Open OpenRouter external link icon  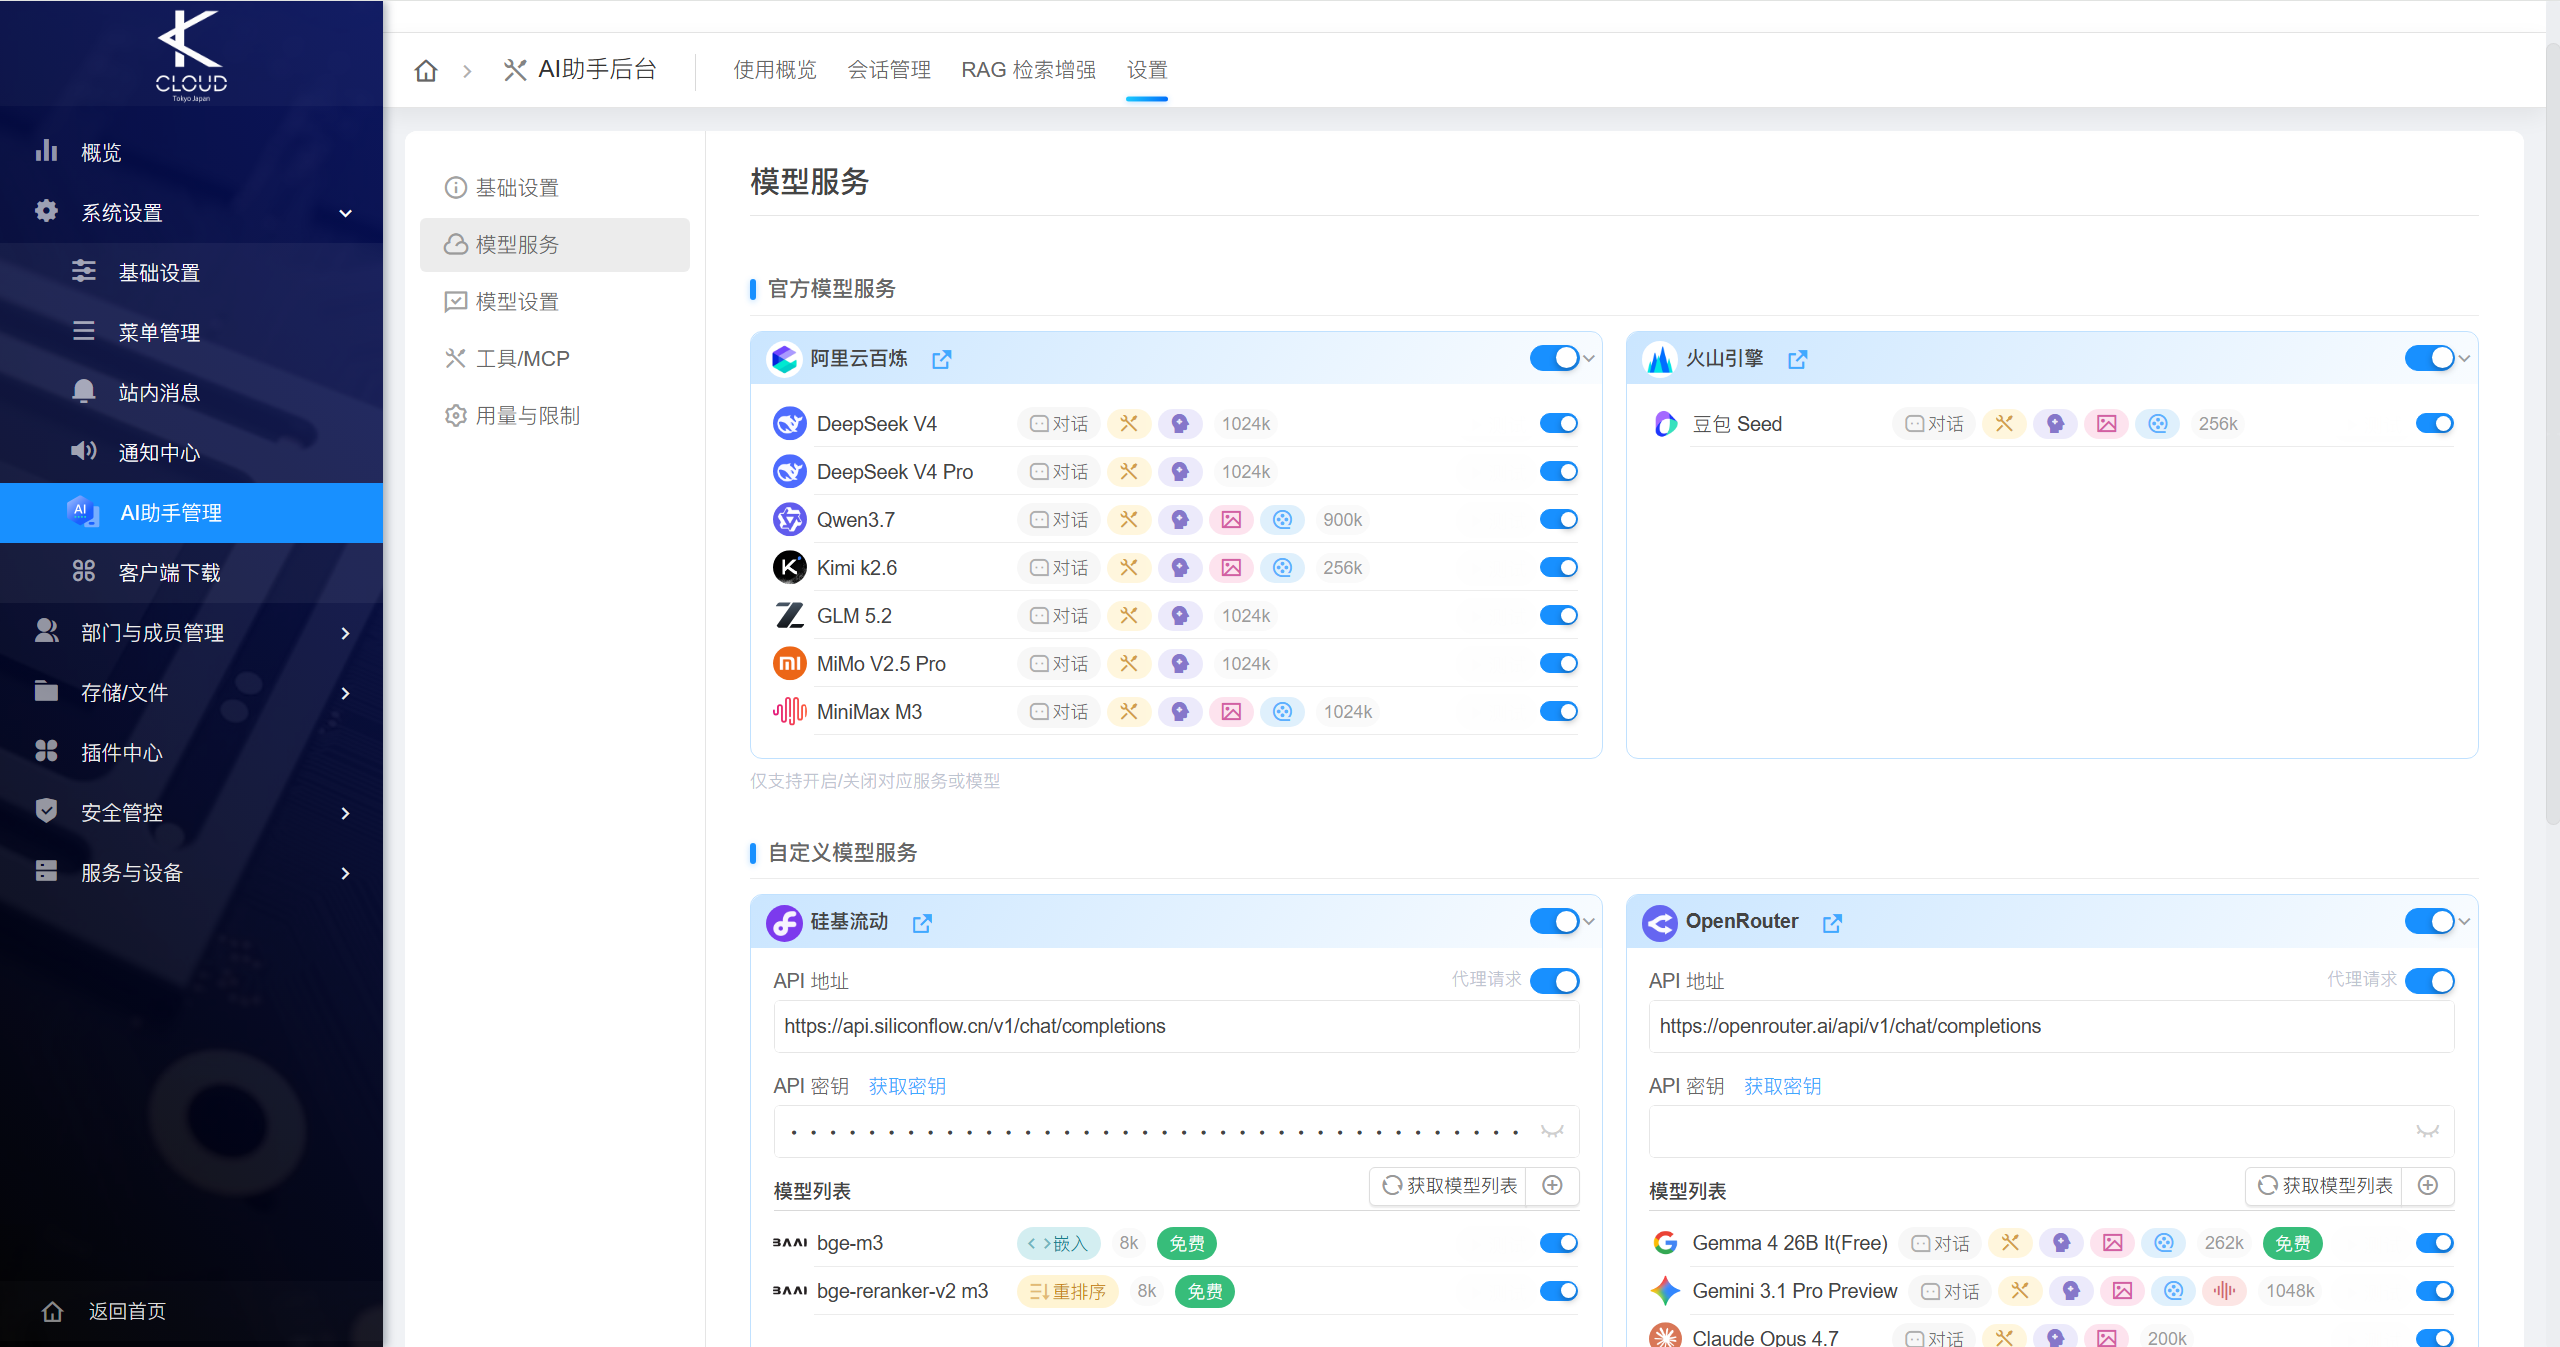(x=1832, y=923)
